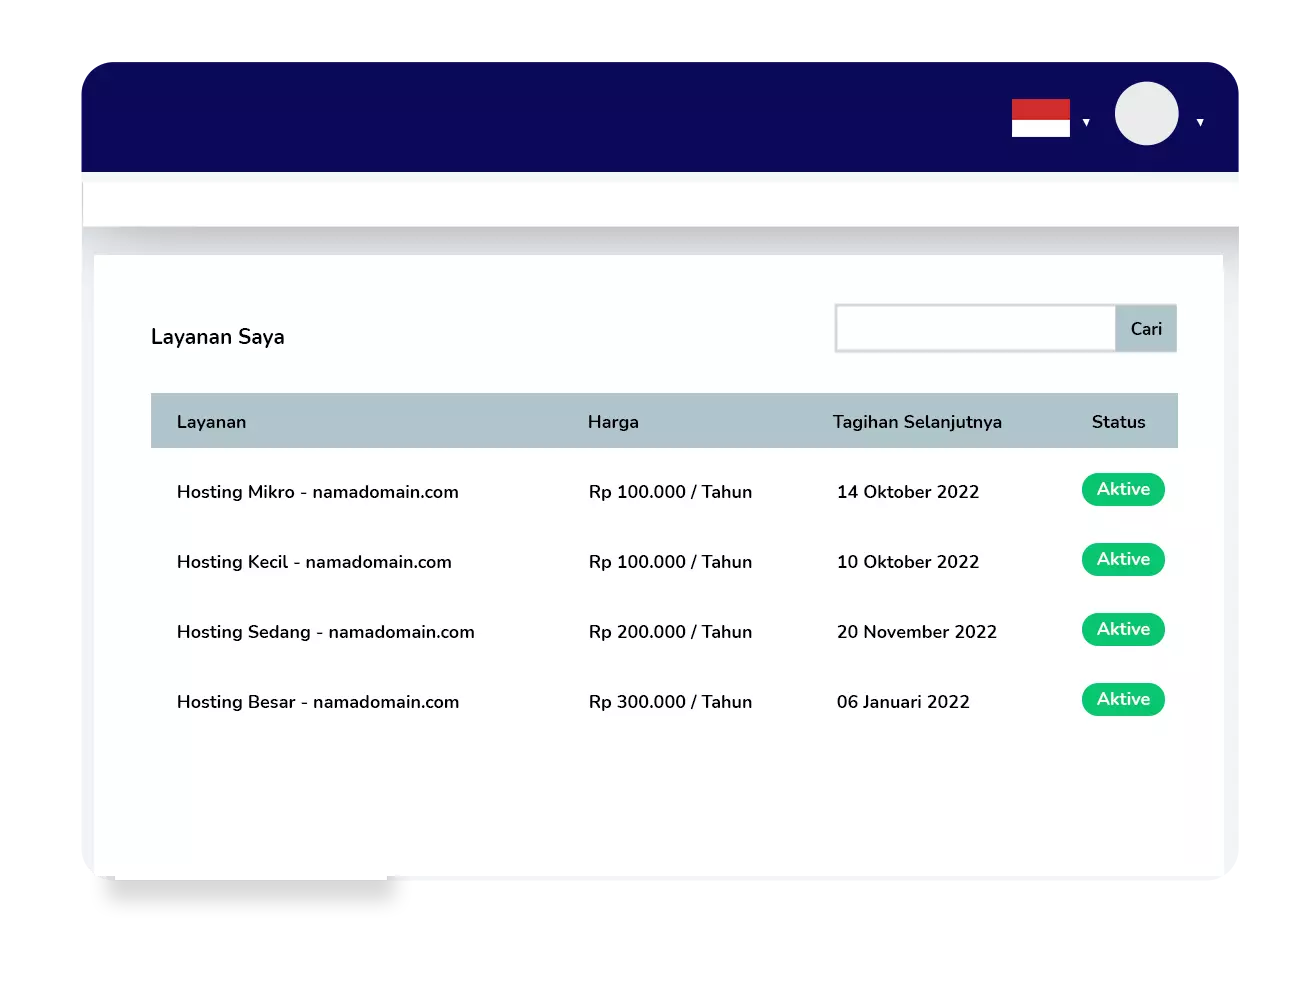Click the Indonesian flag language icon
The width and height of the screenshot is (1300, 1000).
1040,118
